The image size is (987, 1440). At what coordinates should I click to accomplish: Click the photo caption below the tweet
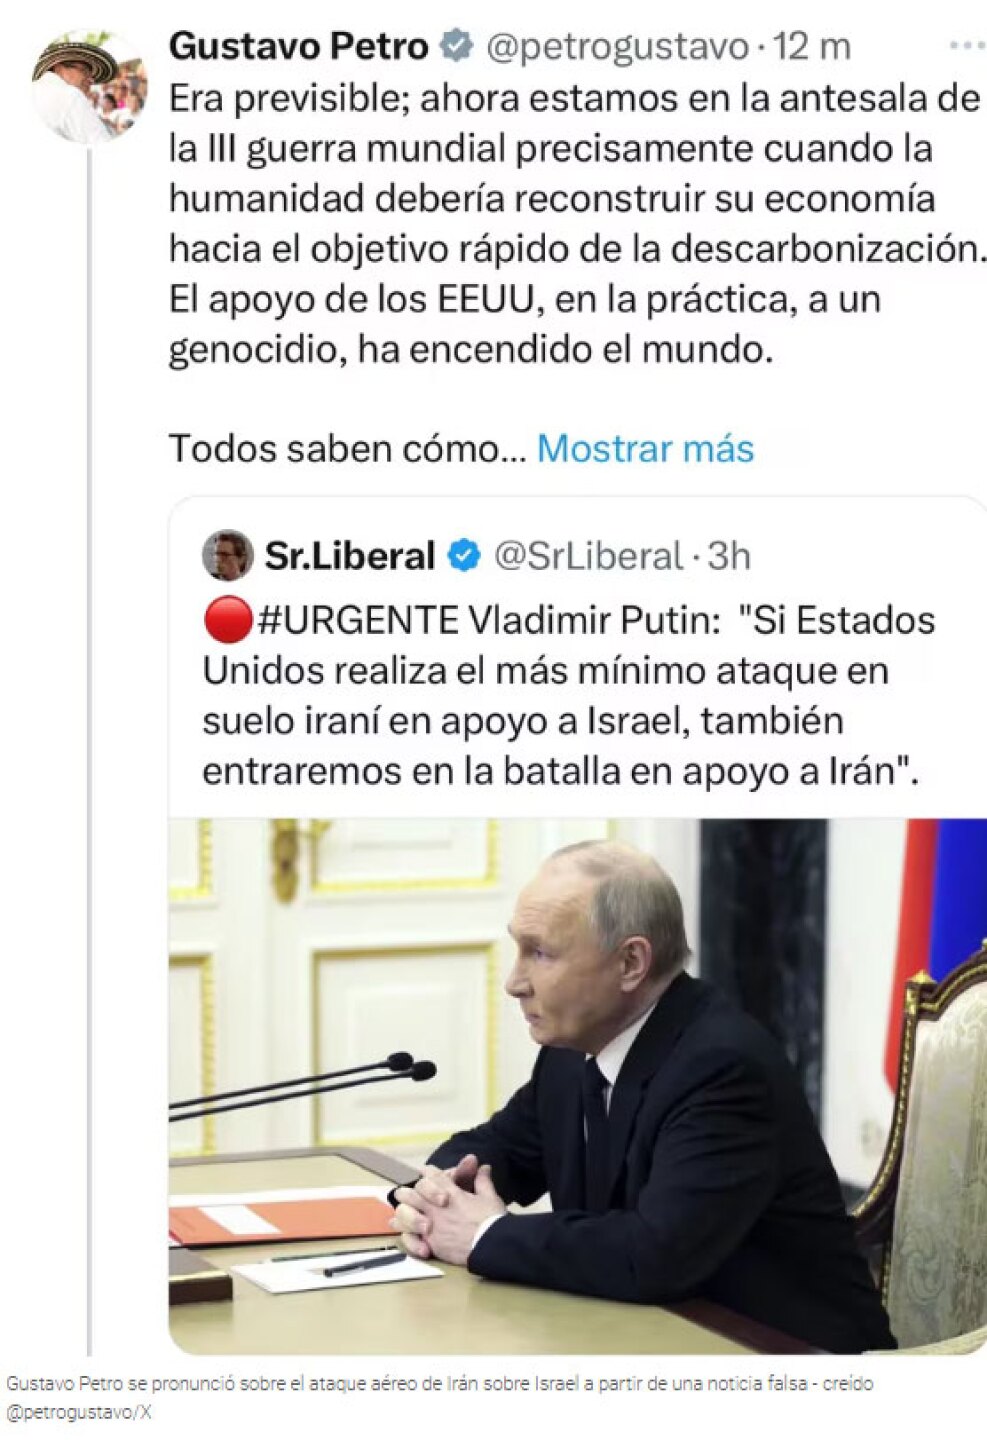click(x=439, y=1384)
